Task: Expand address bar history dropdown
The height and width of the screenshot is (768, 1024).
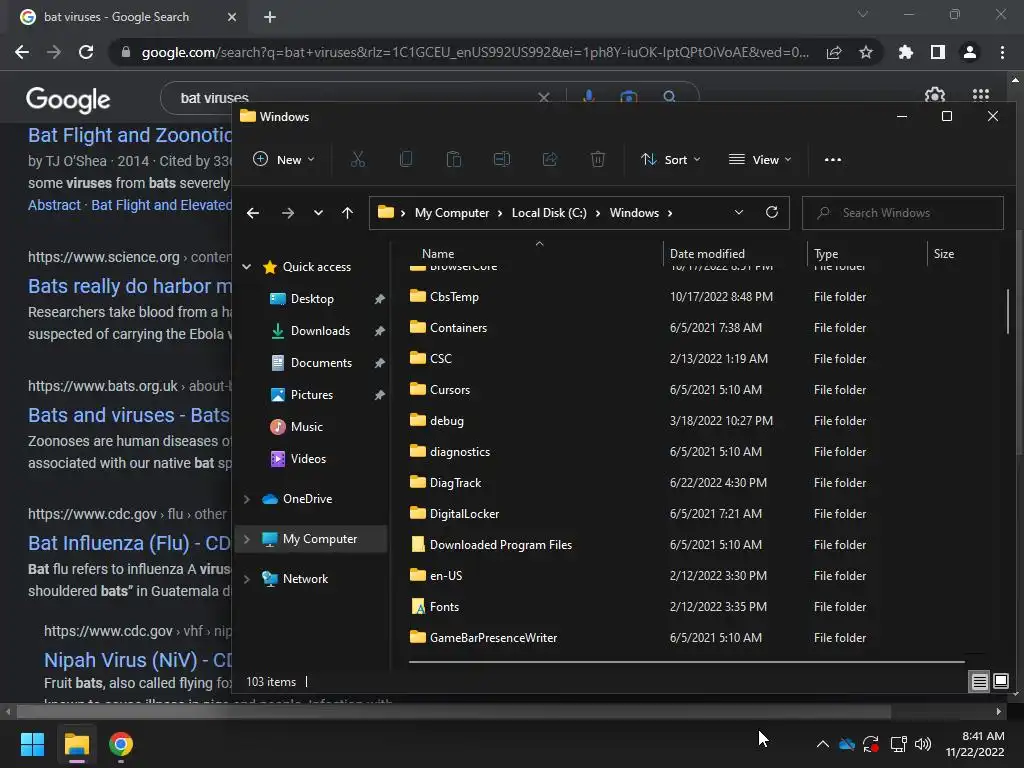Action: click(x=739, y=212)
